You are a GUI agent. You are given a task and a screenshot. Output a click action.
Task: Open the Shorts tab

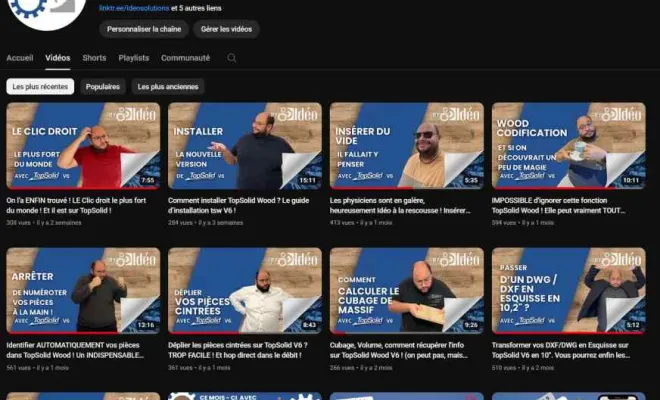click(94, 58)
